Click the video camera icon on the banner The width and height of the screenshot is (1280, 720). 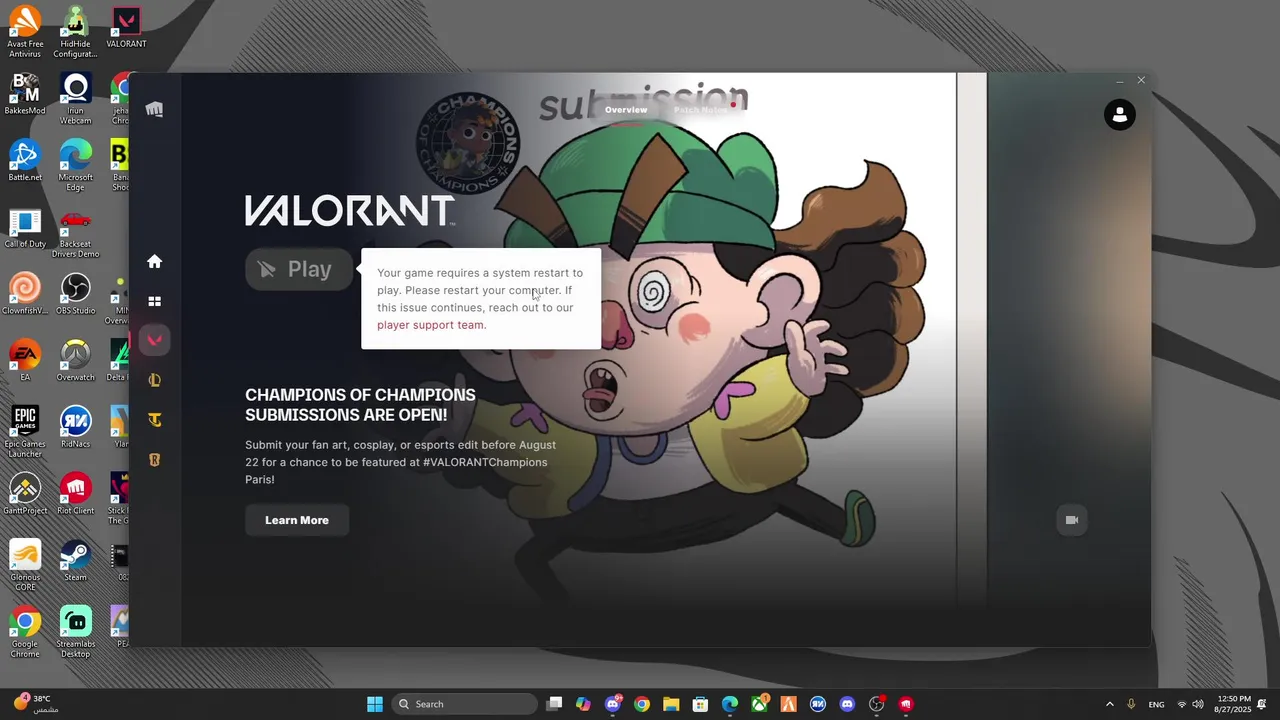[x=1072, y=520]
